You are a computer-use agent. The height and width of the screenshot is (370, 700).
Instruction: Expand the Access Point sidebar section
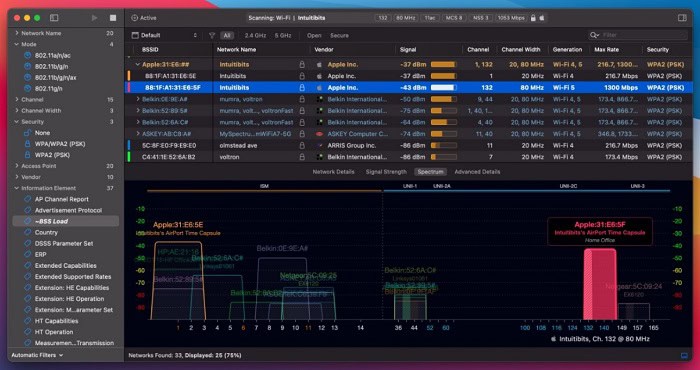(x=17, y=166)
